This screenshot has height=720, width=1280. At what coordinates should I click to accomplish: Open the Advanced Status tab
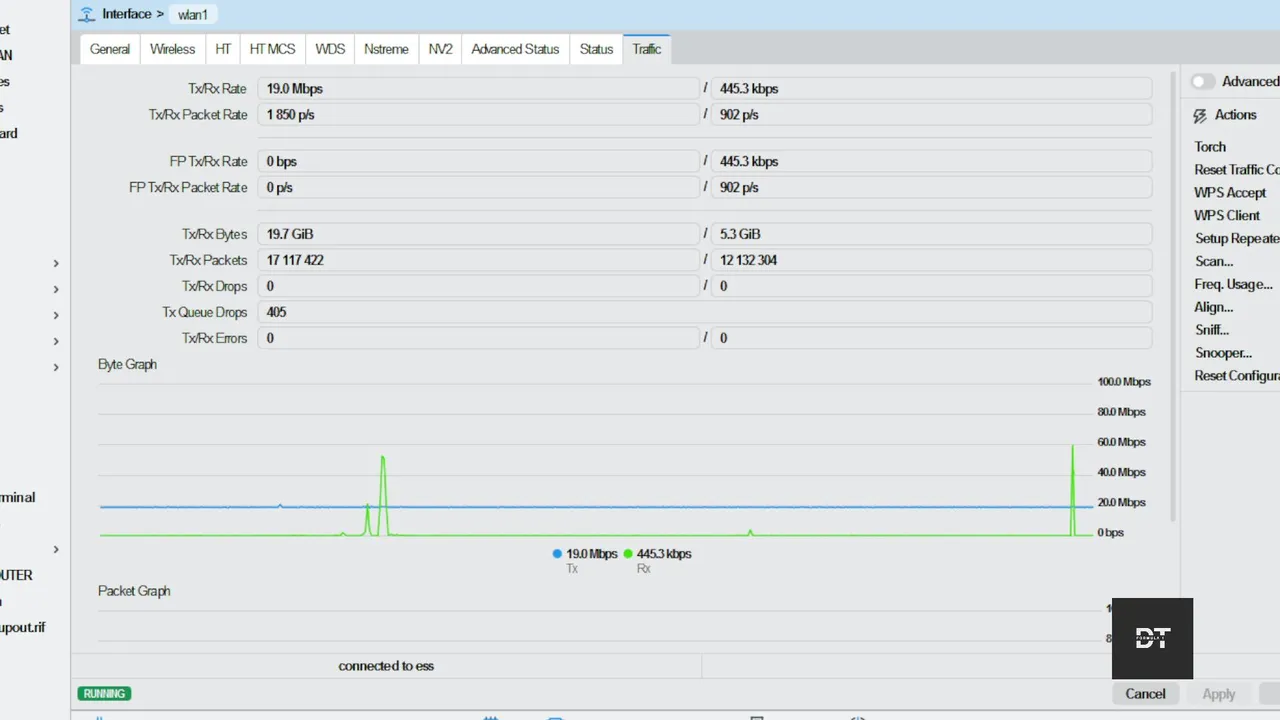click(515, 49)
